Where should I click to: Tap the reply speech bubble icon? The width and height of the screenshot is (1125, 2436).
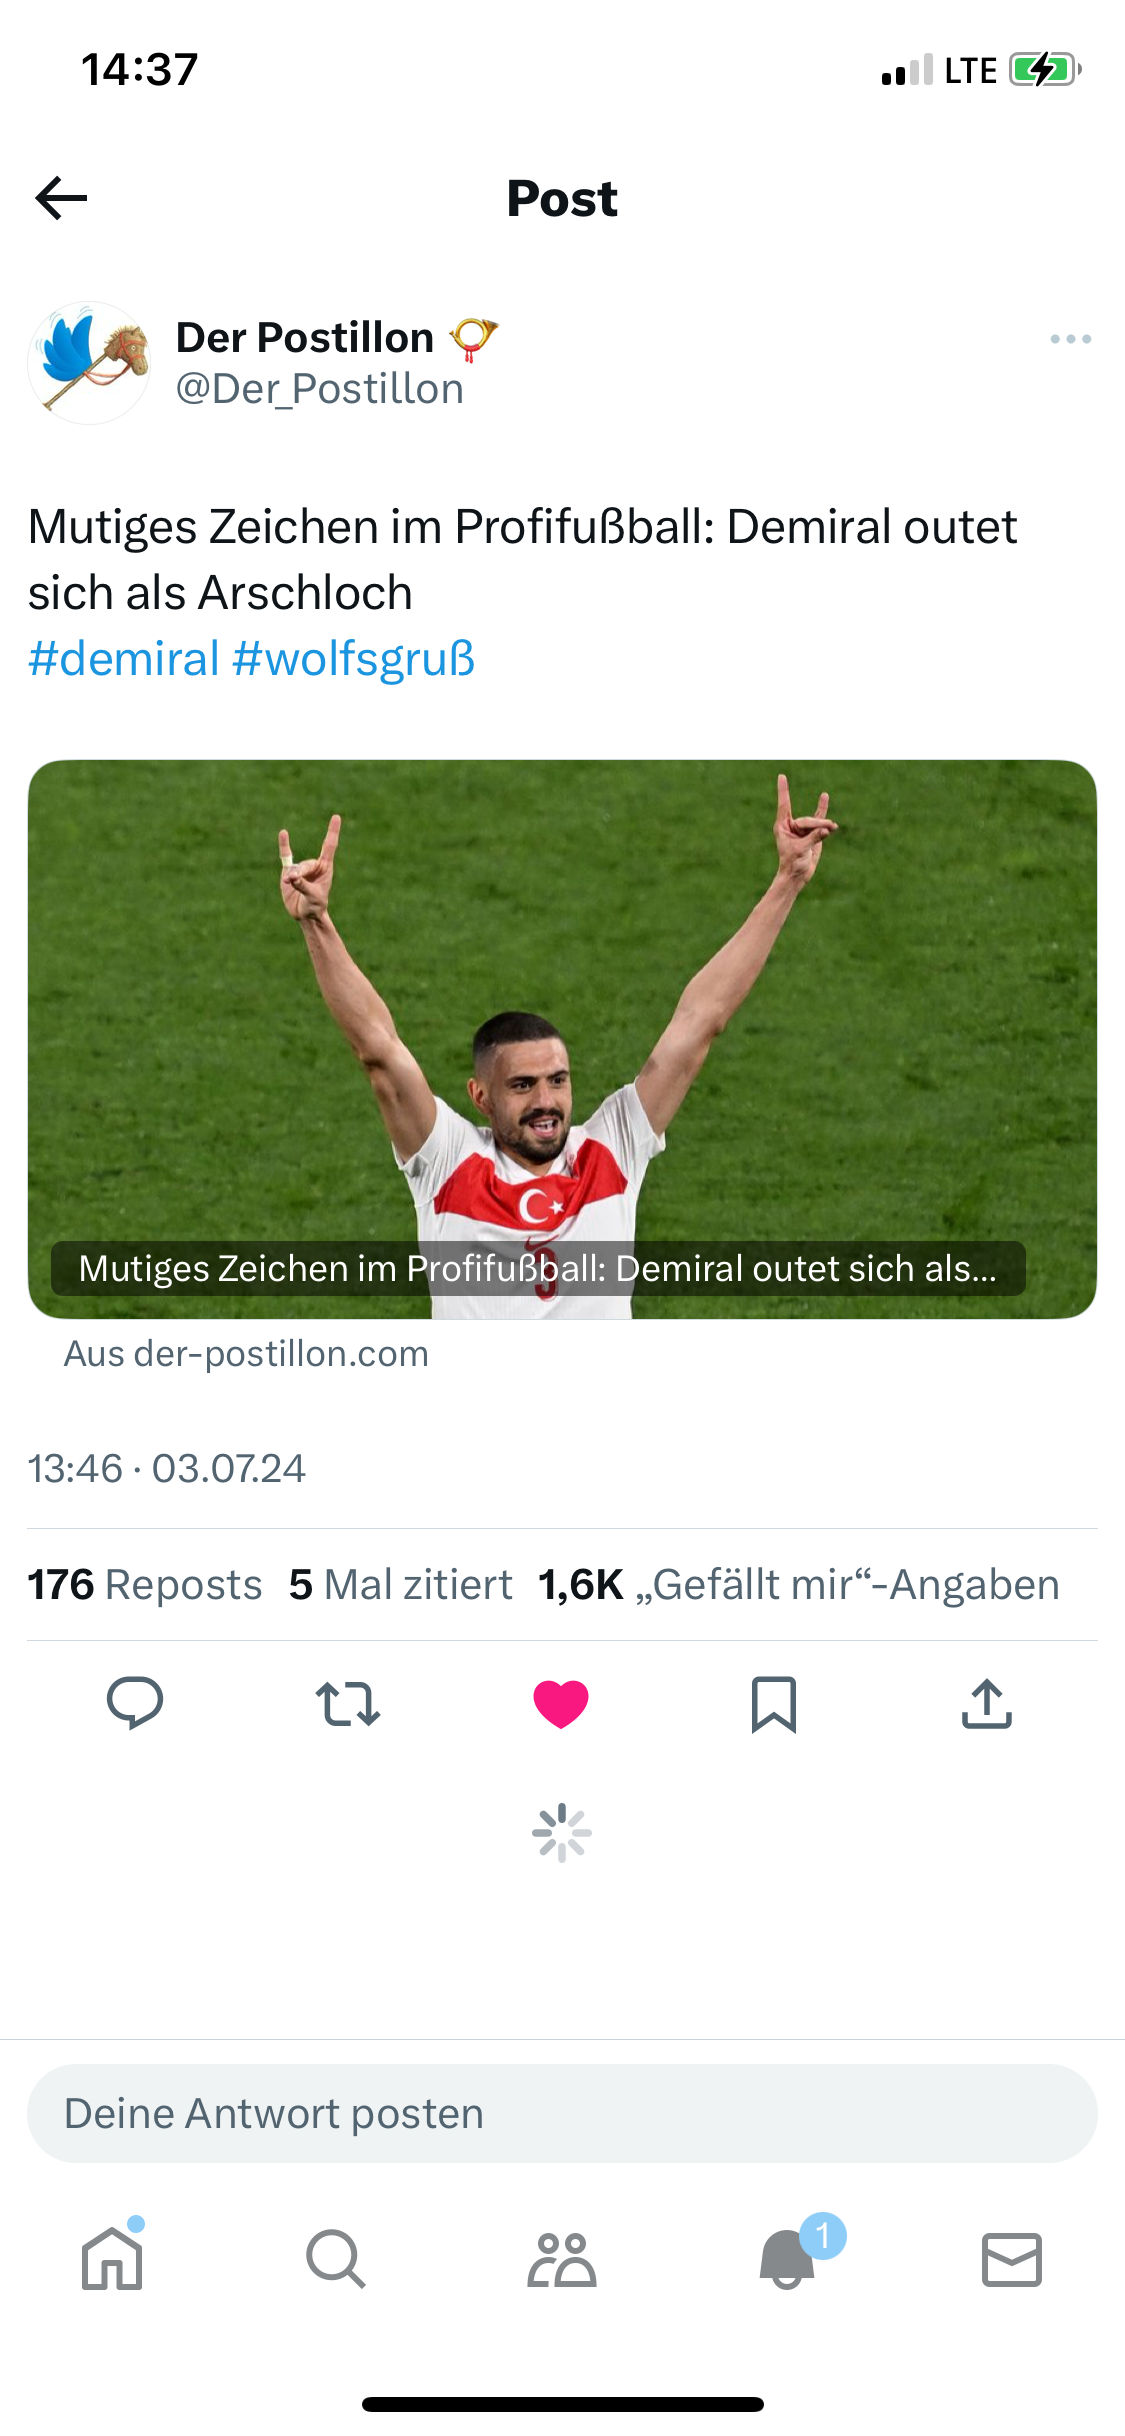(x=135, y=1703)
